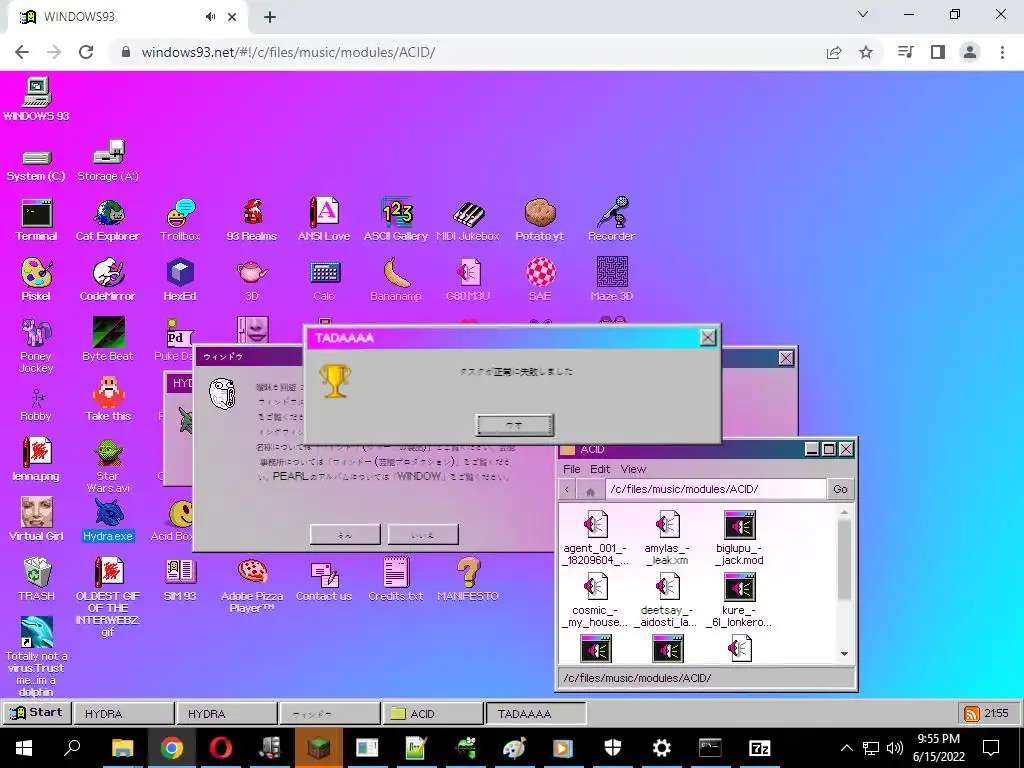Switch to first HYDRA taskbar item
The image size is (1024, 768).
[124, 713]
